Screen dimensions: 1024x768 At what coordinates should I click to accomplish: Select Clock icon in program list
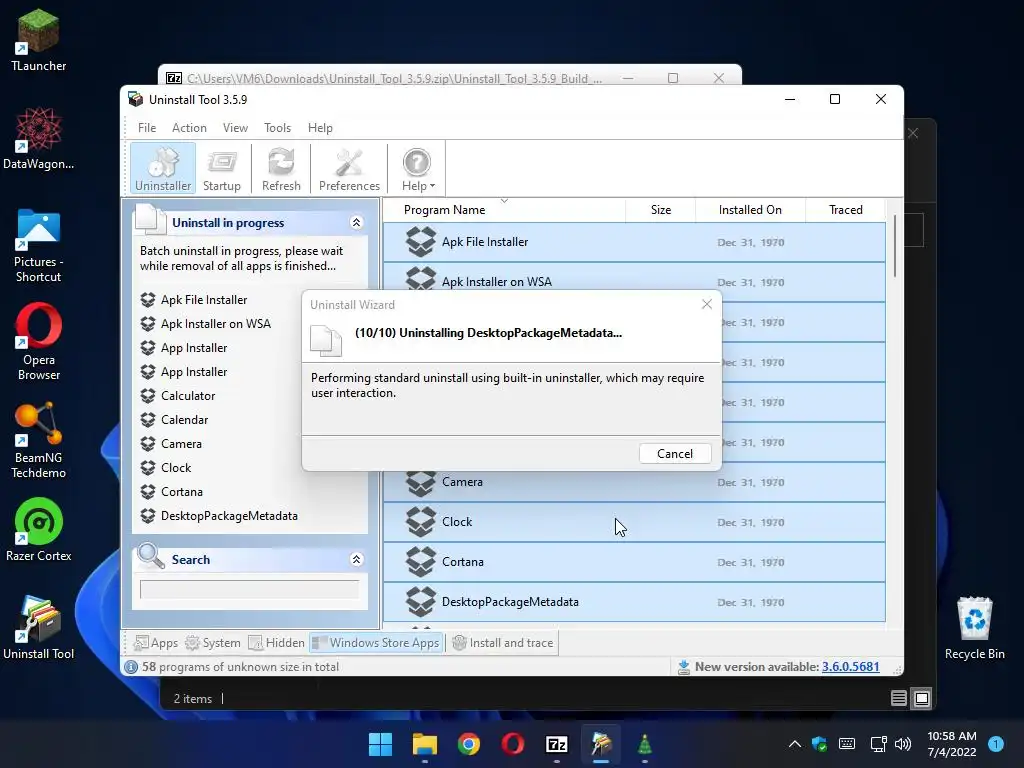click(421, 522)
